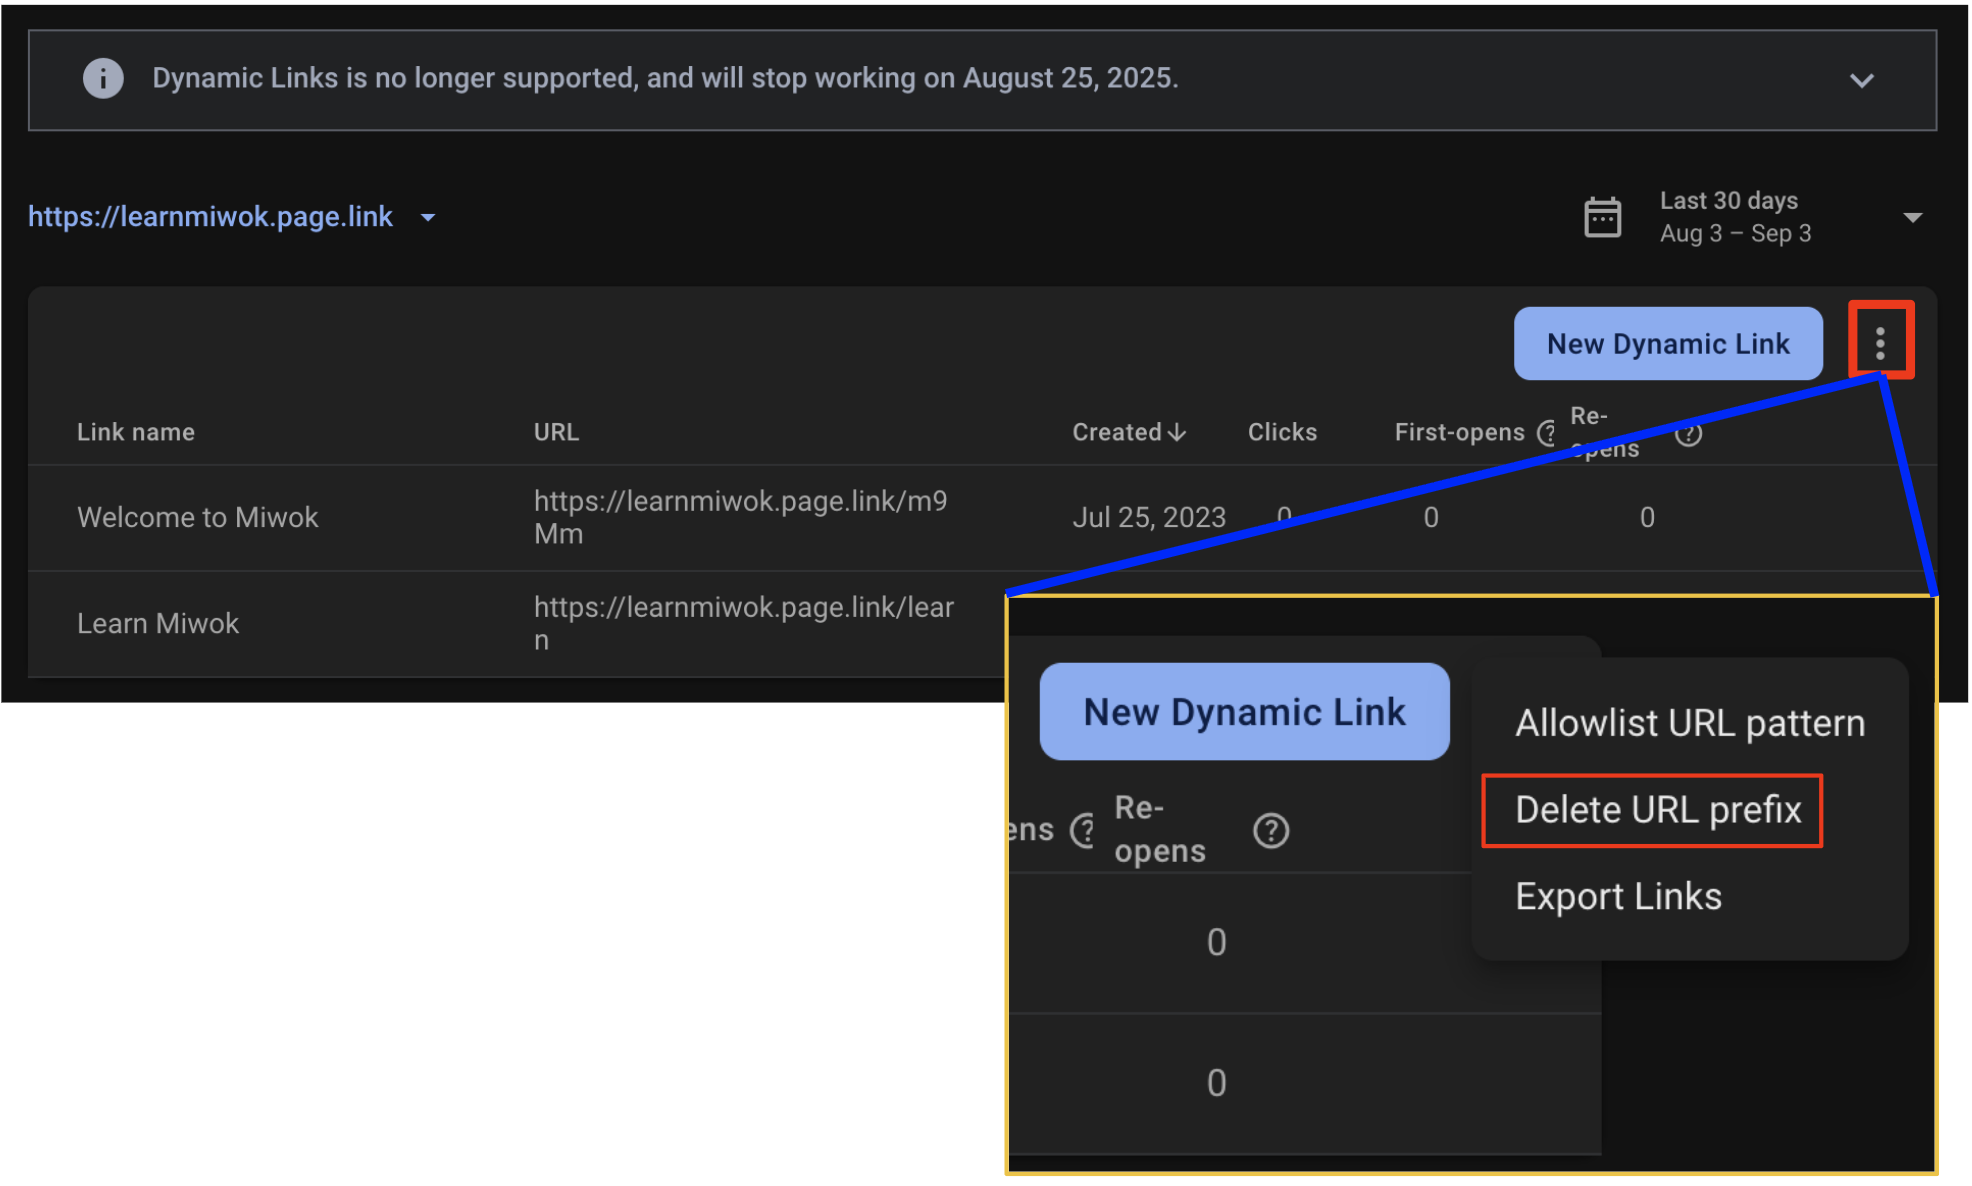Collapse the Dynamic Links deprecation banner

[1861, 80]
